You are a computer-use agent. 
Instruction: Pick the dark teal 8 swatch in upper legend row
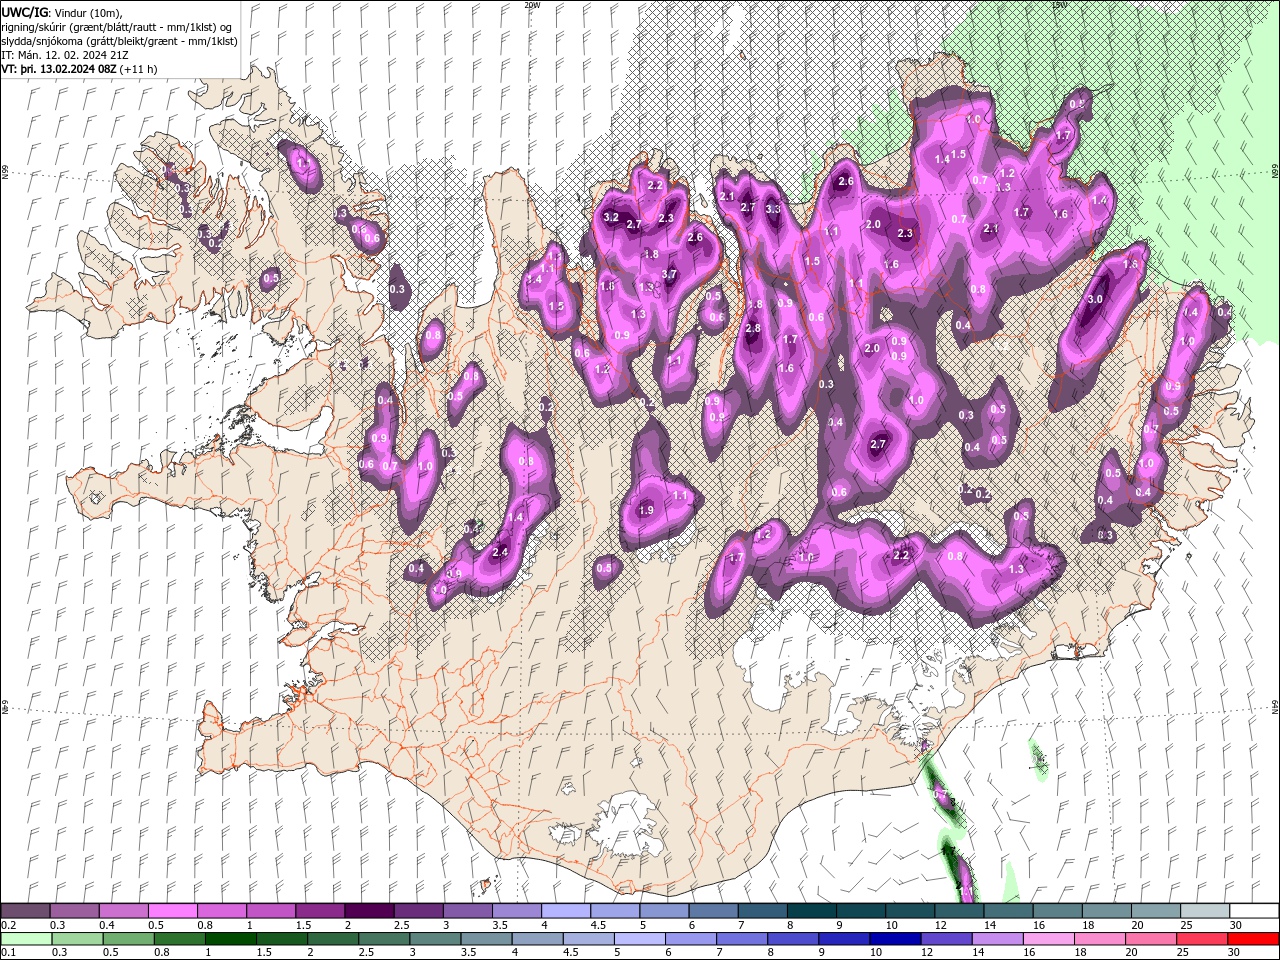811,911
